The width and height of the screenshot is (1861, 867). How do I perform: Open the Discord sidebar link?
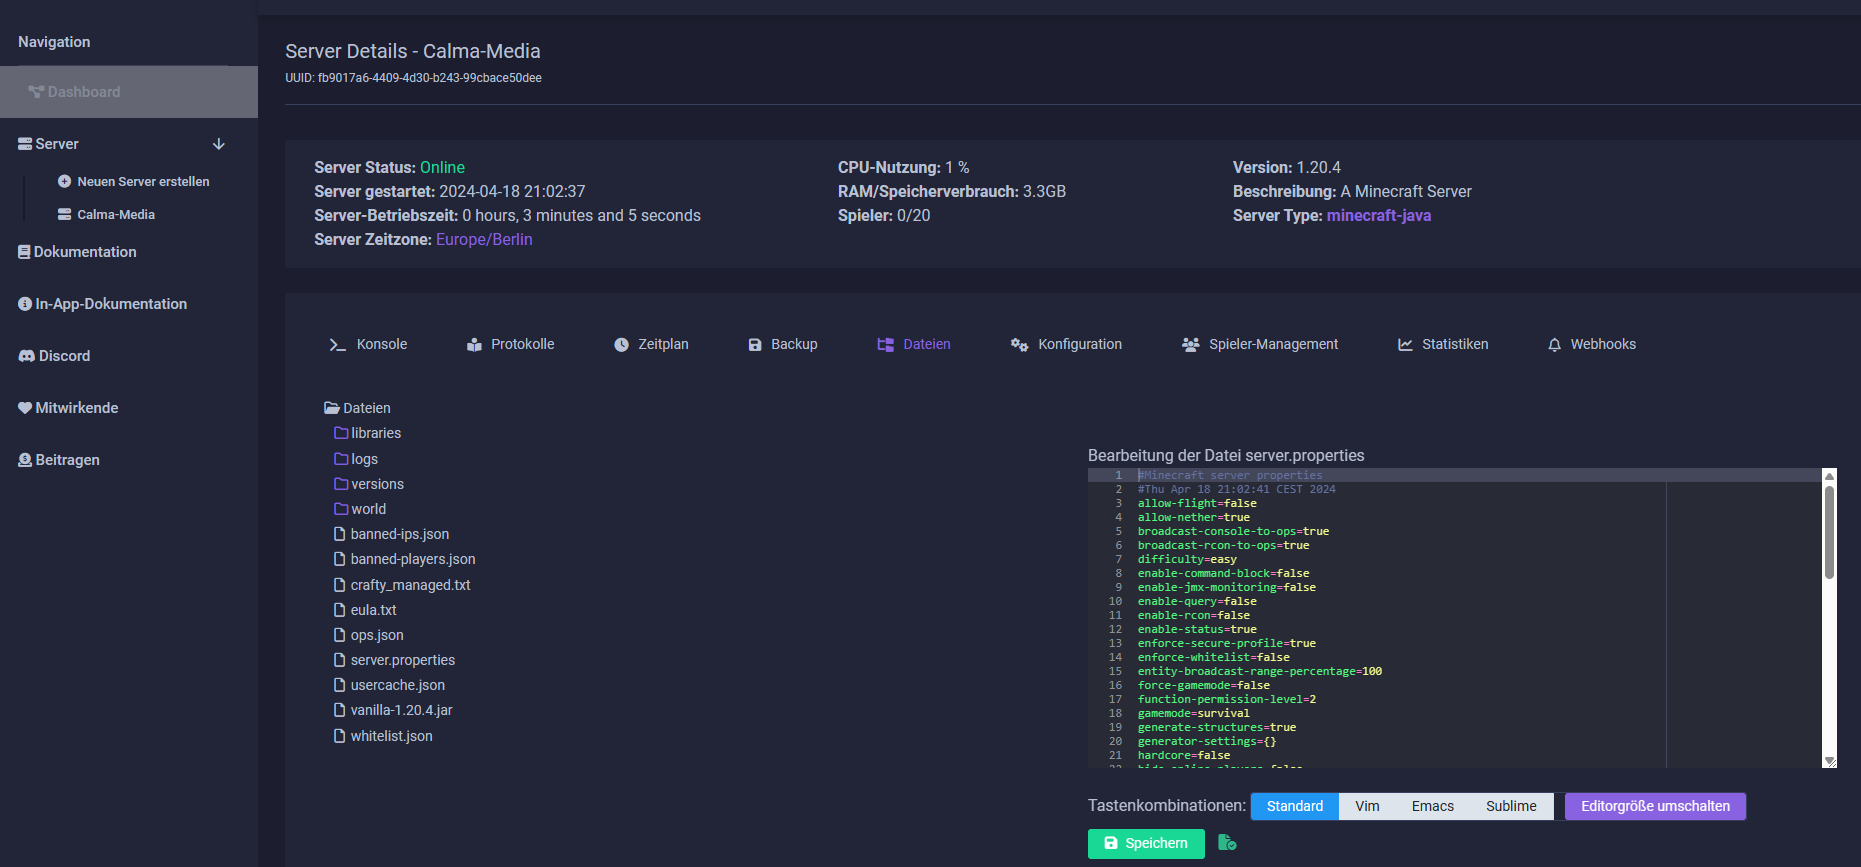(64, 356)
